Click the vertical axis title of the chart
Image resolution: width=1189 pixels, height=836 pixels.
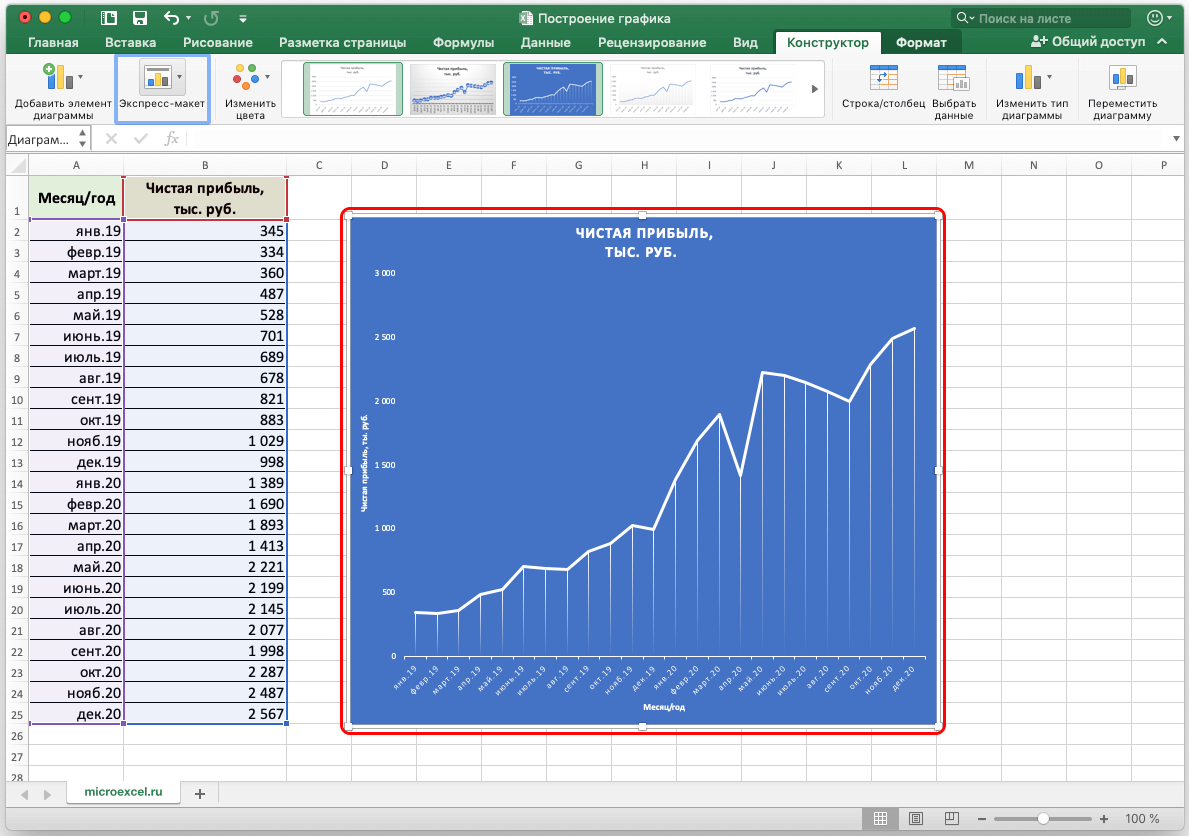364,463
